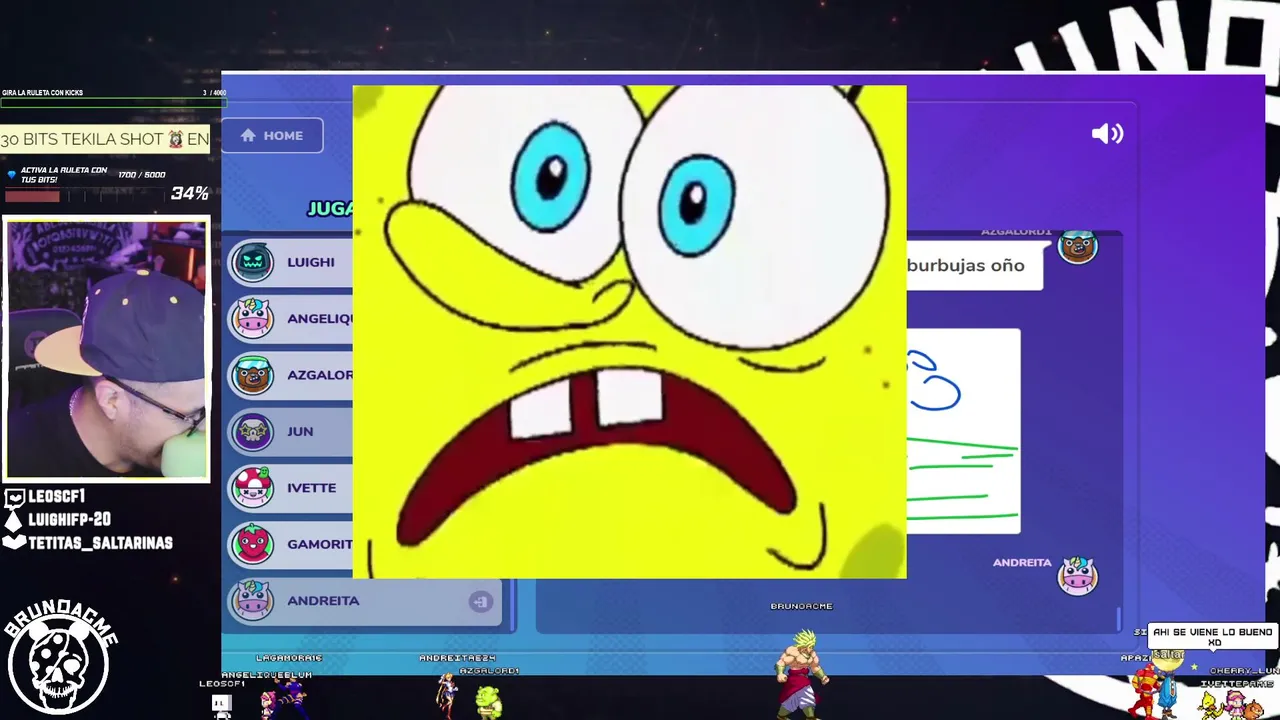Image resolution: width=1280 pixels, height=720 pixels.
Task: Click the player name JUN
Action: coord(300,431)
